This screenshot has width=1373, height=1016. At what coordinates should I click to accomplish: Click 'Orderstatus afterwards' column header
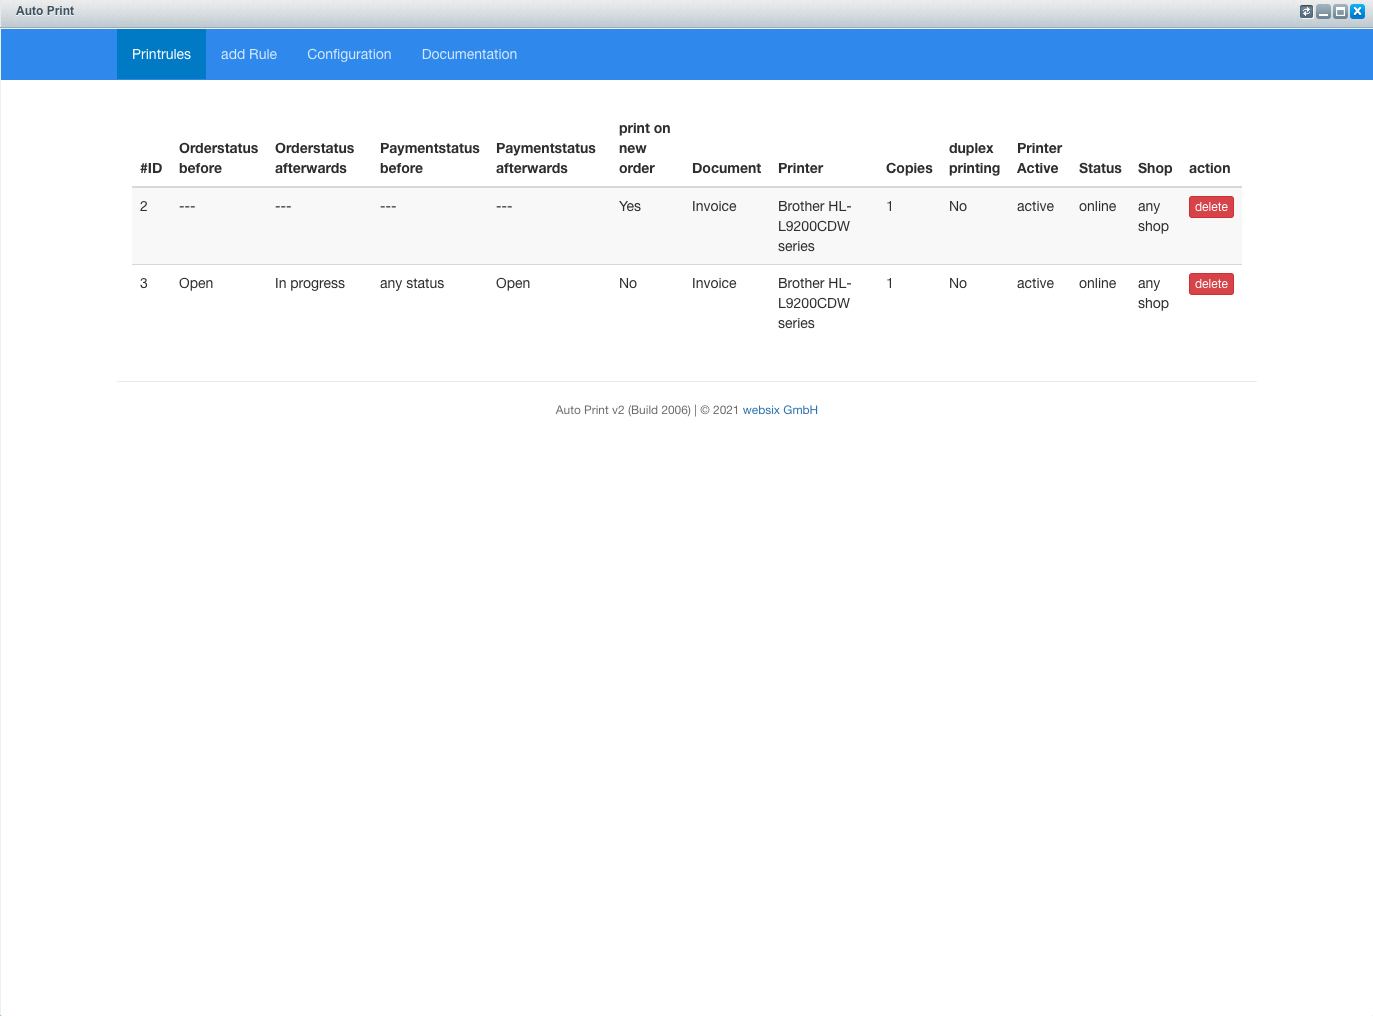314,158
